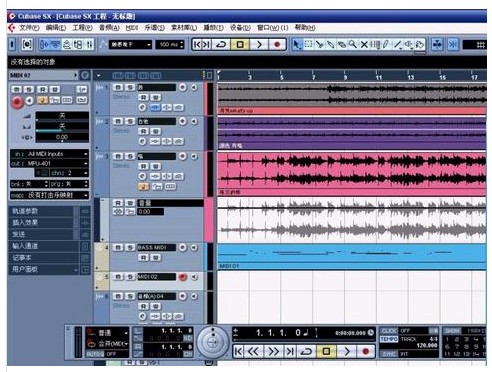Expand the MIDI 02 inspector header arrow
The width and height of the screenshot is (492, 372).
pos(75,75)
